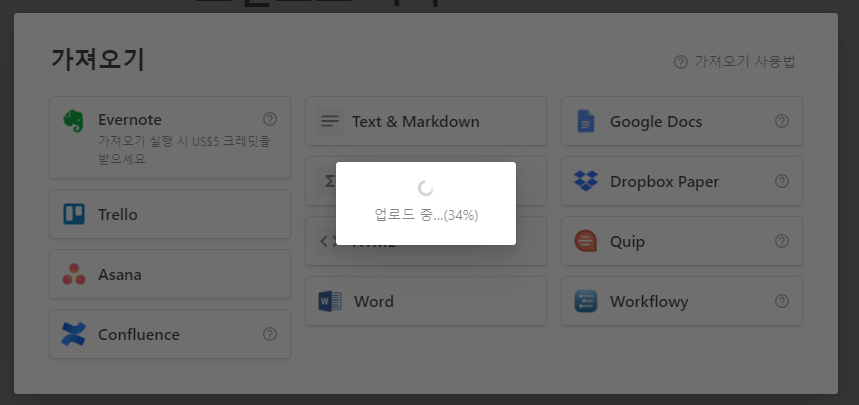Click the Google Docs file icon
This screenshot has height=405, width=859.
[x=586, y=121]
